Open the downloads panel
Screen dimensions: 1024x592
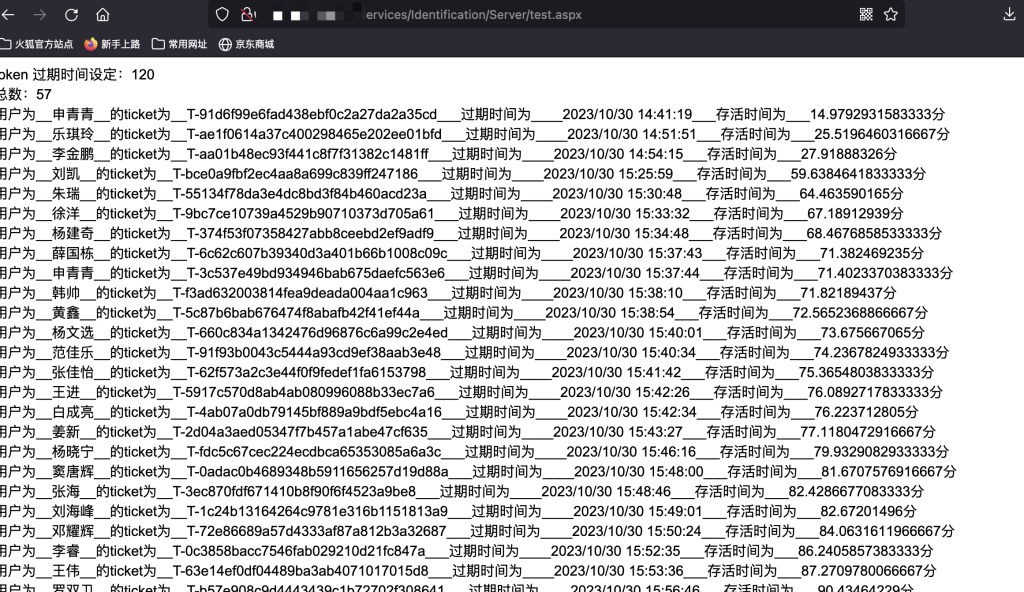pyautogui.click(x=1008, y=15)
